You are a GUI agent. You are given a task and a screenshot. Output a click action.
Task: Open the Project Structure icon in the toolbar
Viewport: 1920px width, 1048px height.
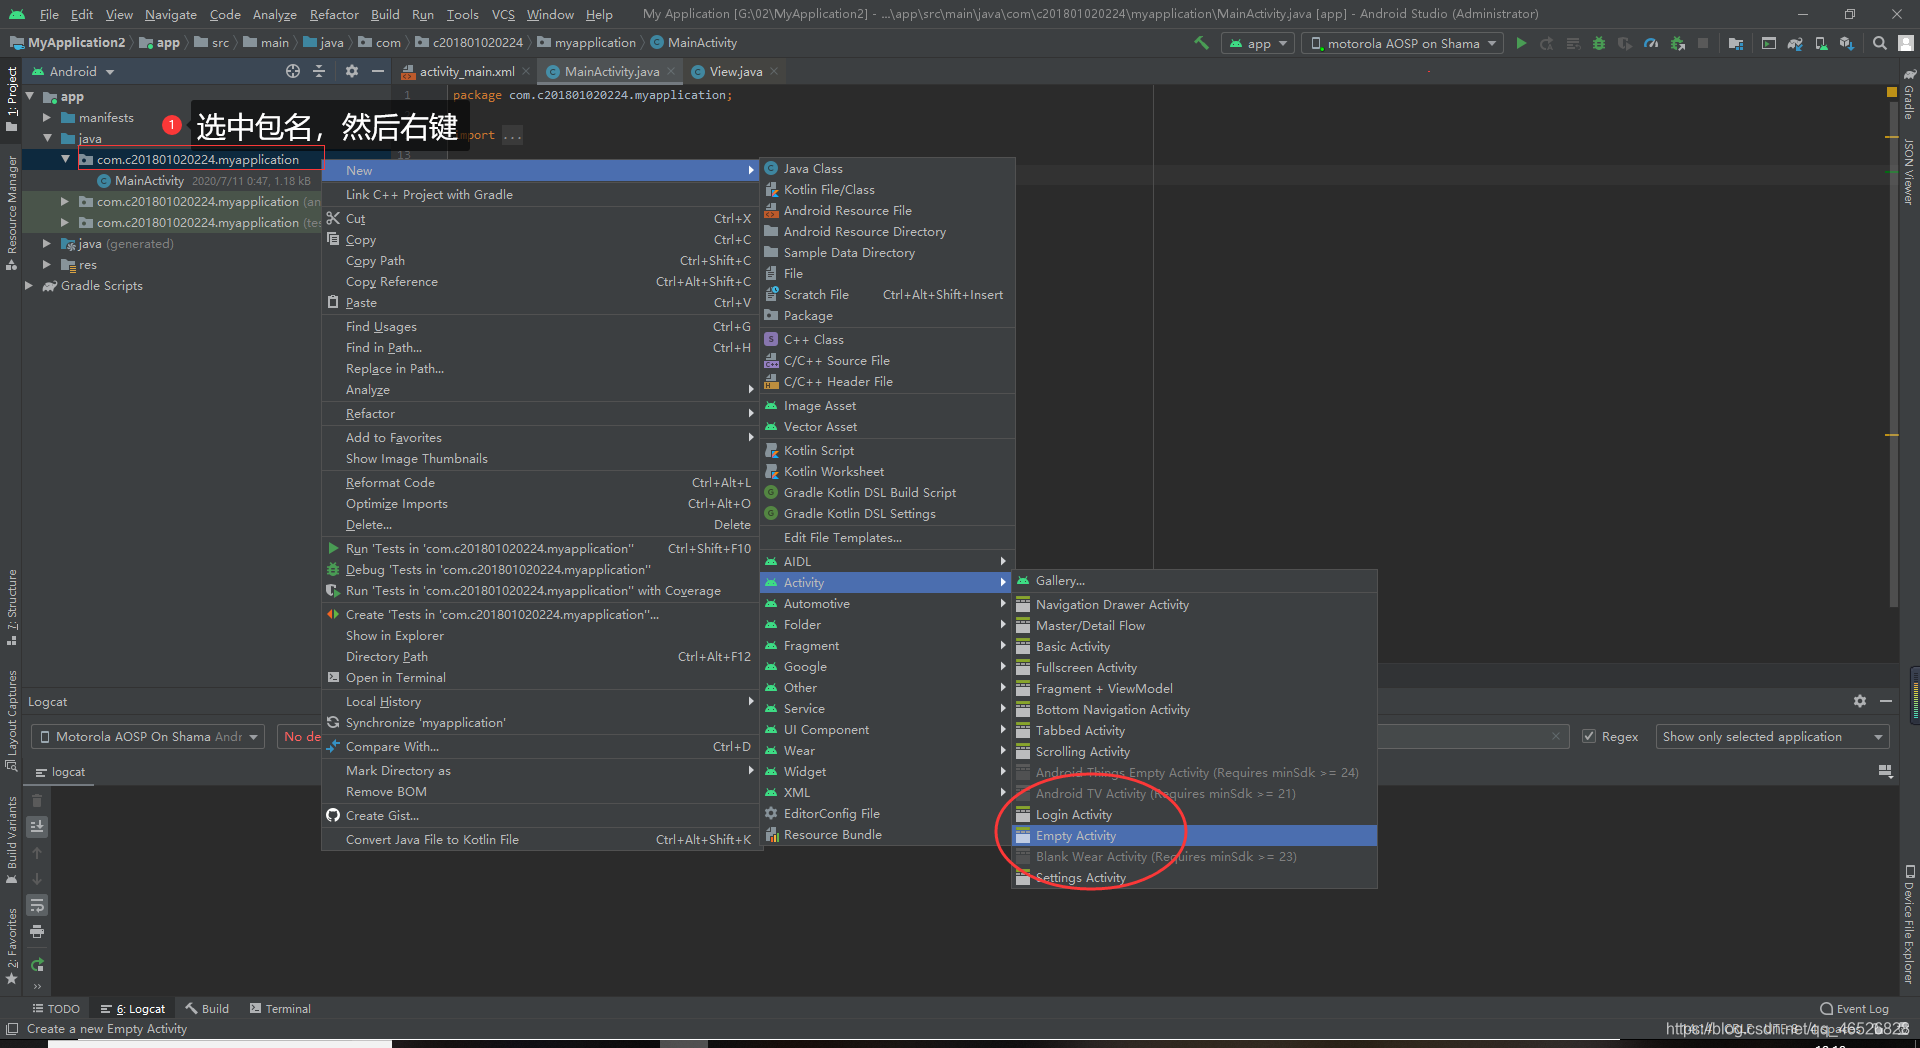(1736, 43)
